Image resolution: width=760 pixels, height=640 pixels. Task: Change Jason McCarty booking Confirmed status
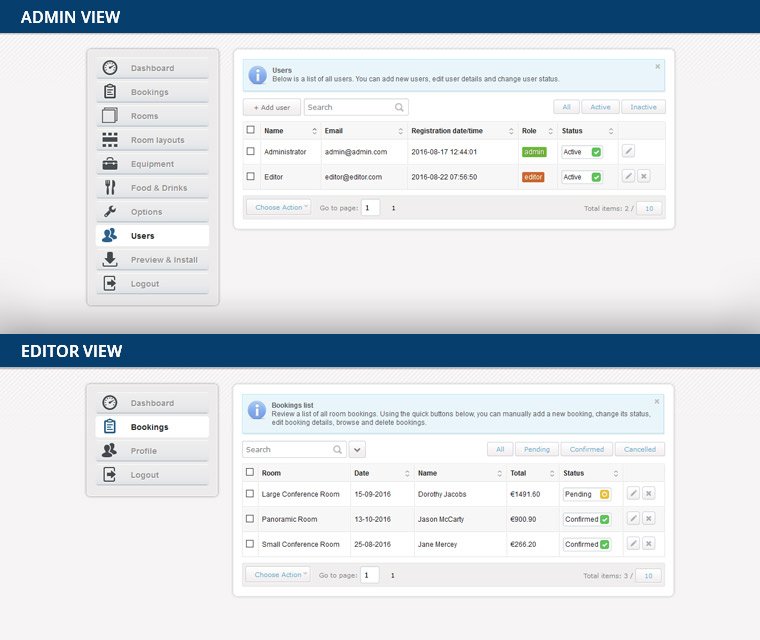click(x=587, y=519)
